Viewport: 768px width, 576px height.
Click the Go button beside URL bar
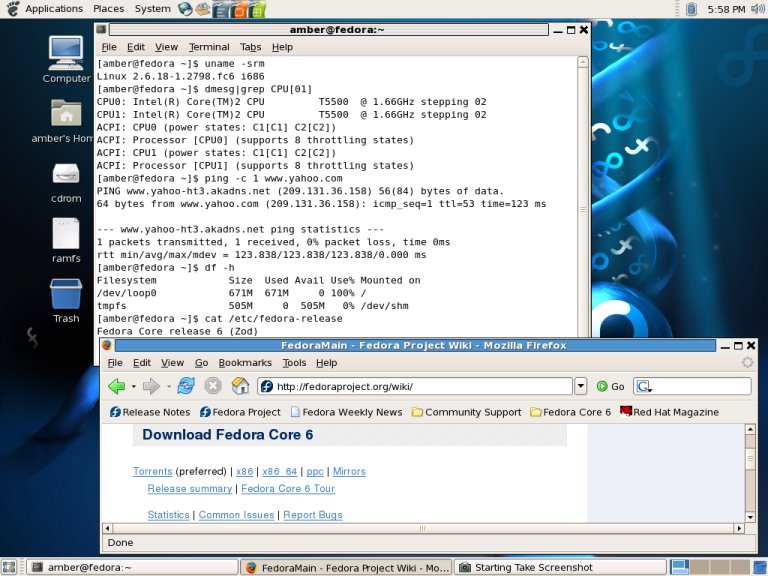610,386
